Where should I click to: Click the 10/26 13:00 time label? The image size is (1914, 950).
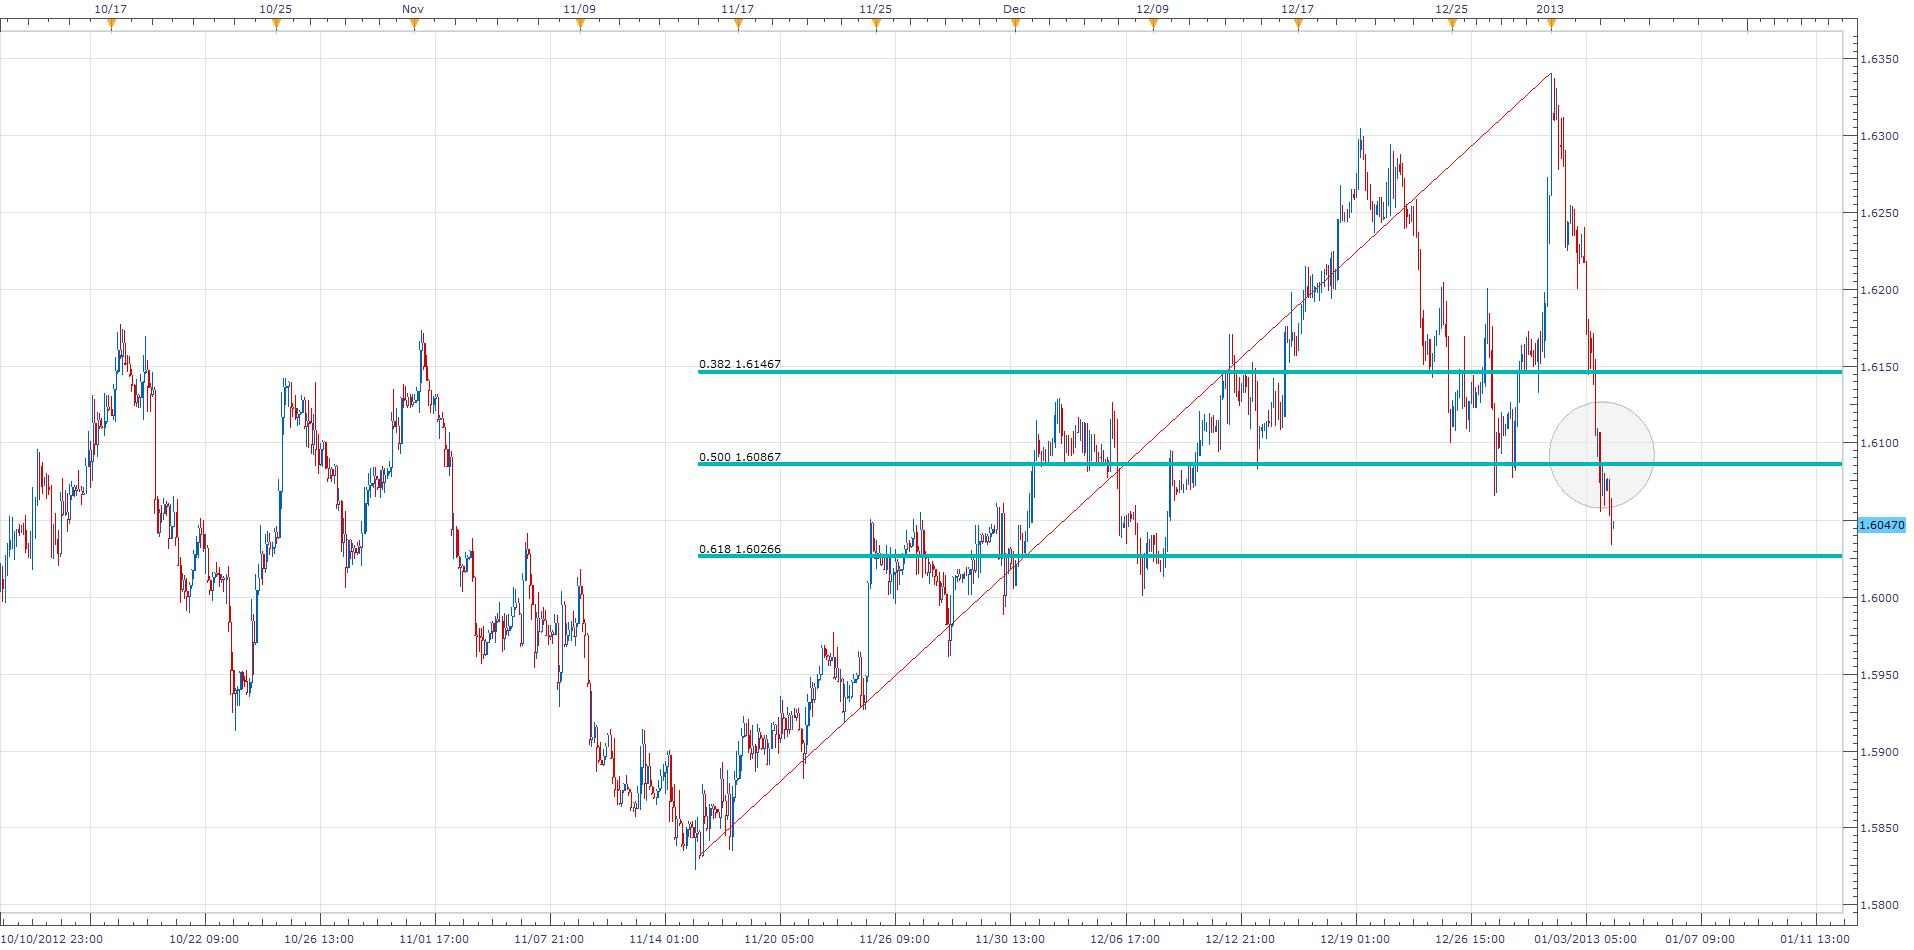pyautogui.click(x=319, y=939)
